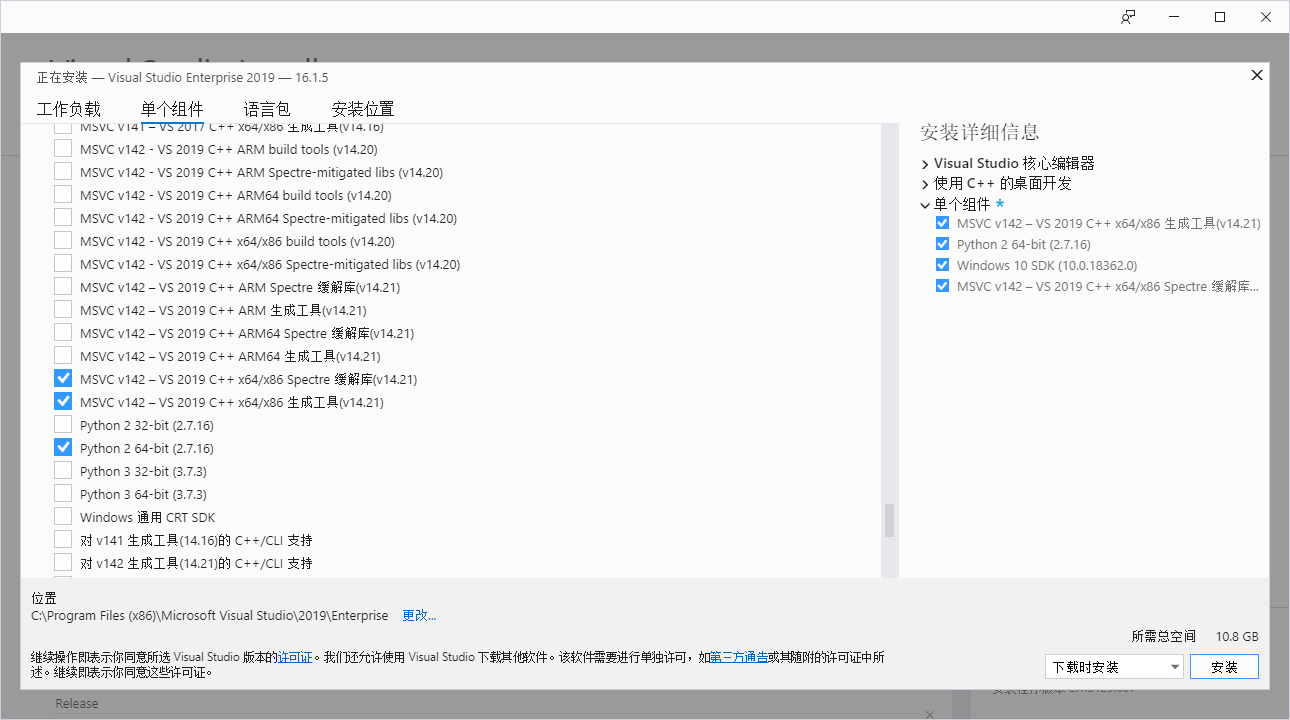Check Python 3 32-bit (3.7.3)
The width and height of the screenshot is (1290, 720).
[63, 471]
